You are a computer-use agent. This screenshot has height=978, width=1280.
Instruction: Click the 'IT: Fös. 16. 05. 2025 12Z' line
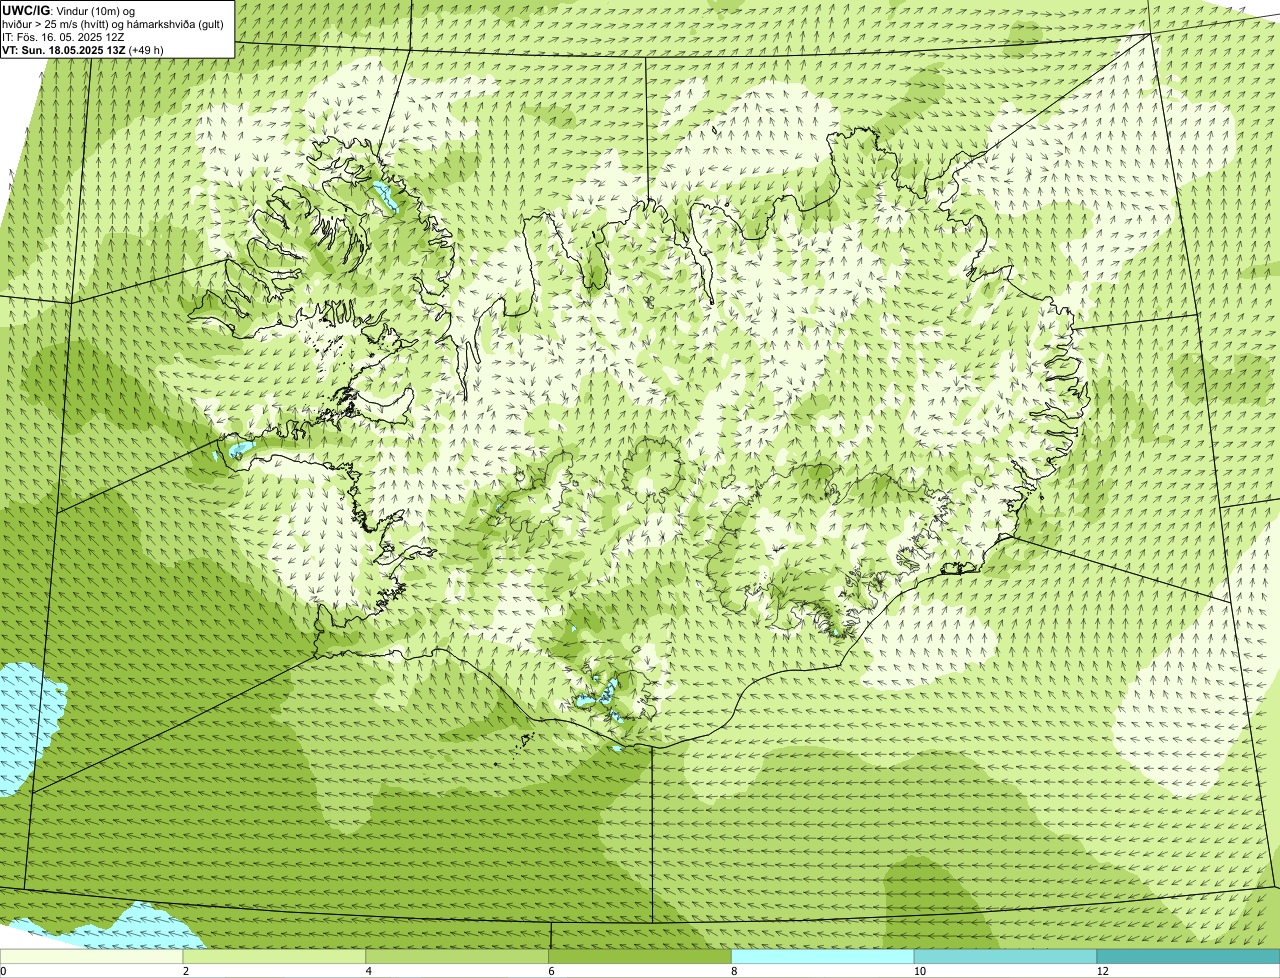click(63, 37)
